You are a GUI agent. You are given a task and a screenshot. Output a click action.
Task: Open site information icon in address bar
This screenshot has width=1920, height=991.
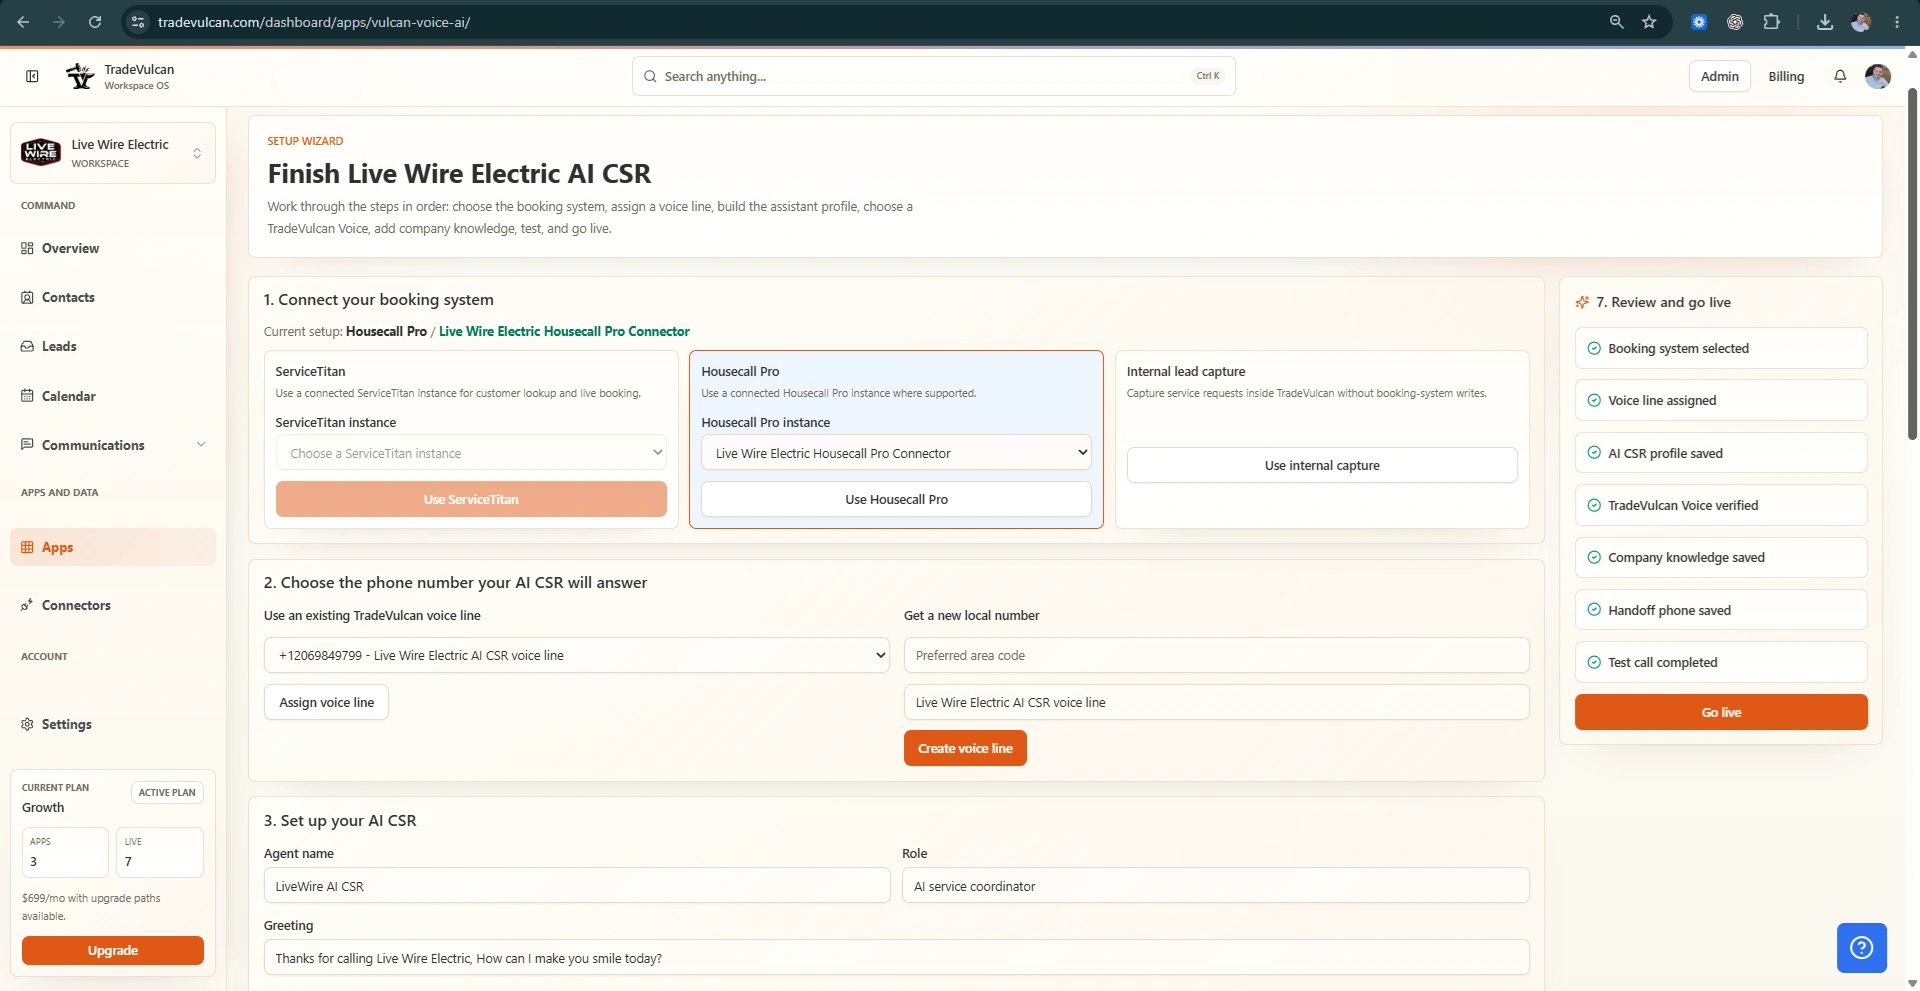(x=139, y=22)
